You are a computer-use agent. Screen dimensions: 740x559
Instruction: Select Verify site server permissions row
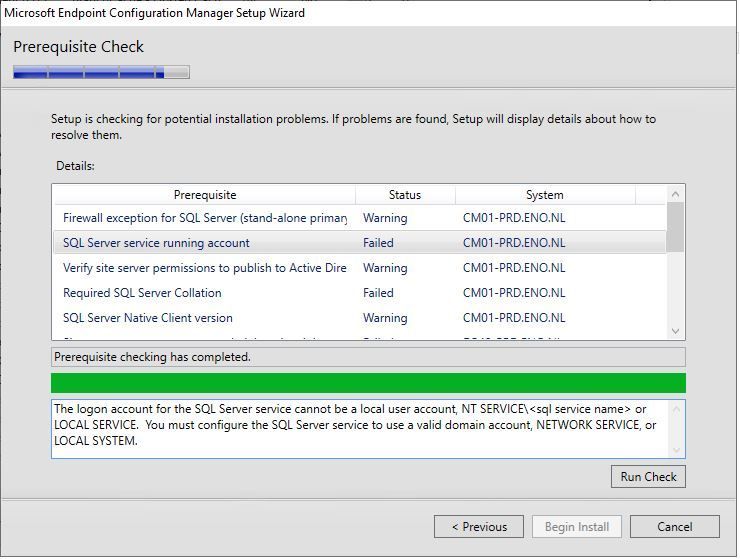tap(360, 268)
